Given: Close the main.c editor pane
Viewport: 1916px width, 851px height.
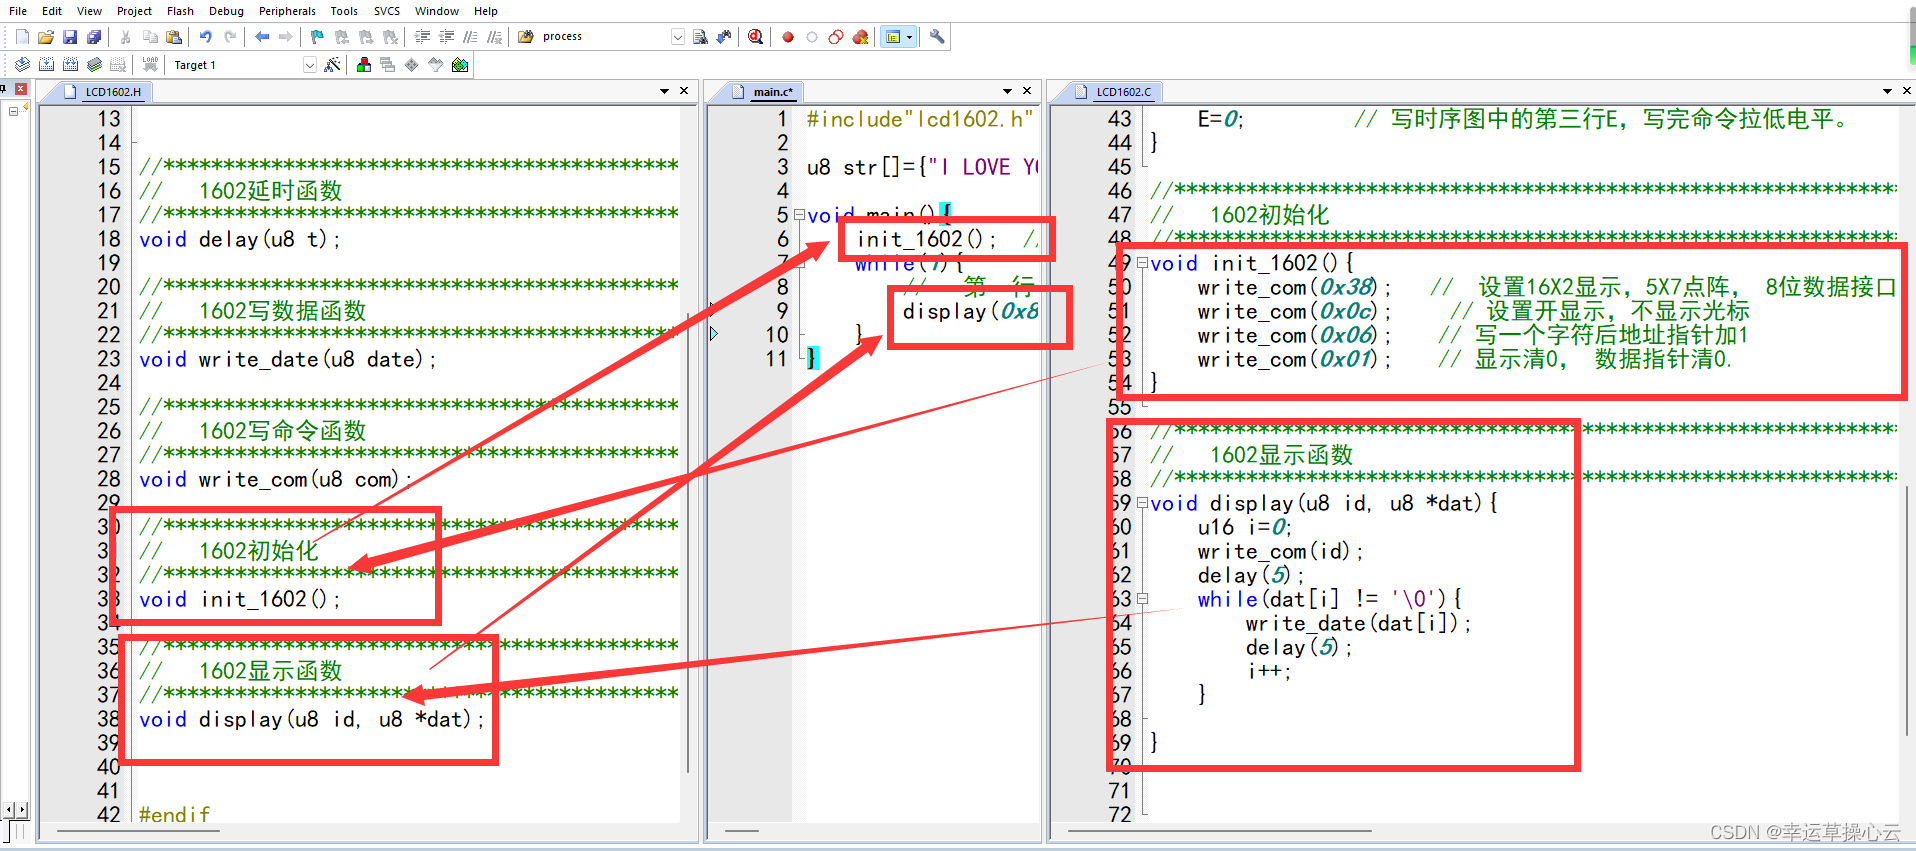Looking at the screenshot, I should 1027,91.
